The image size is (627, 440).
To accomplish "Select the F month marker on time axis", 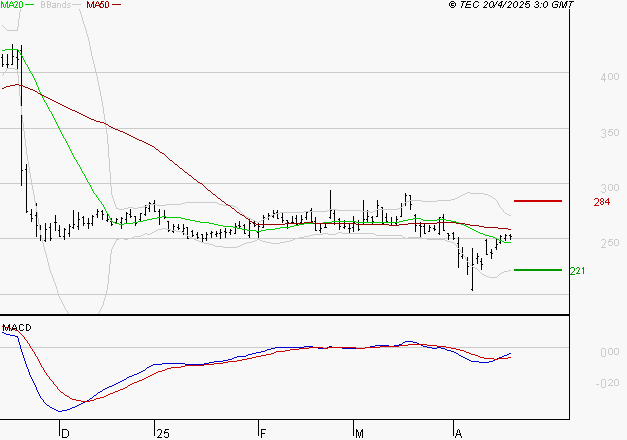I will pos(261,433).
